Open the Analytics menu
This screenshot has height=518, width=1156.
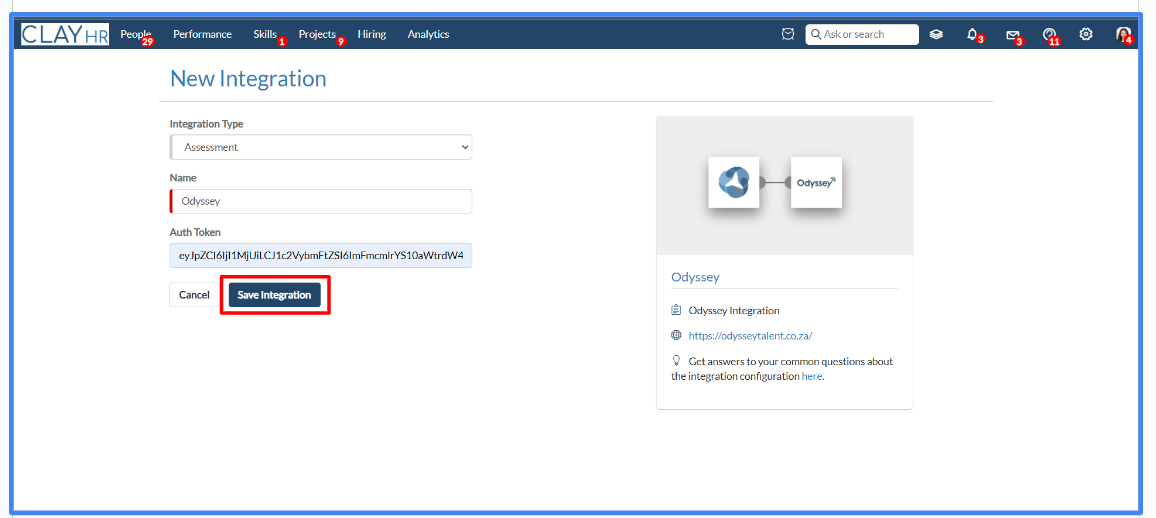[x=428, y=34]
